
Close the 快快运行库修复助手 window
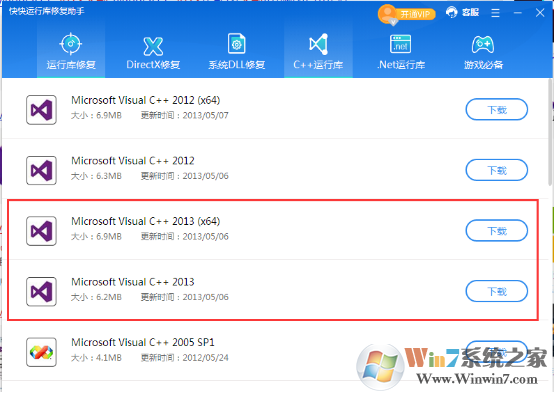click(x=540, y=13)
